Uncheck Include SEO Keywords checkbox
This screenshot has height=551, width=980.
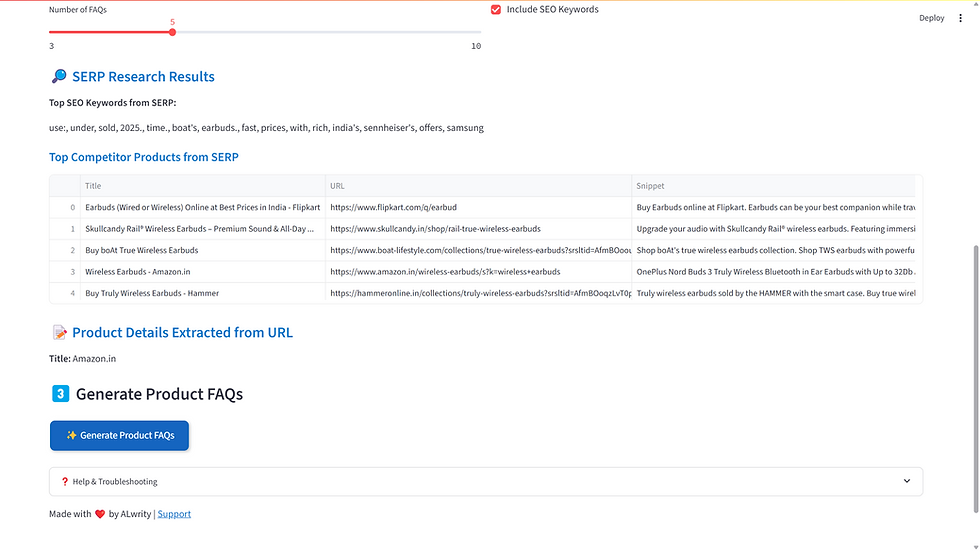(496, 9)
